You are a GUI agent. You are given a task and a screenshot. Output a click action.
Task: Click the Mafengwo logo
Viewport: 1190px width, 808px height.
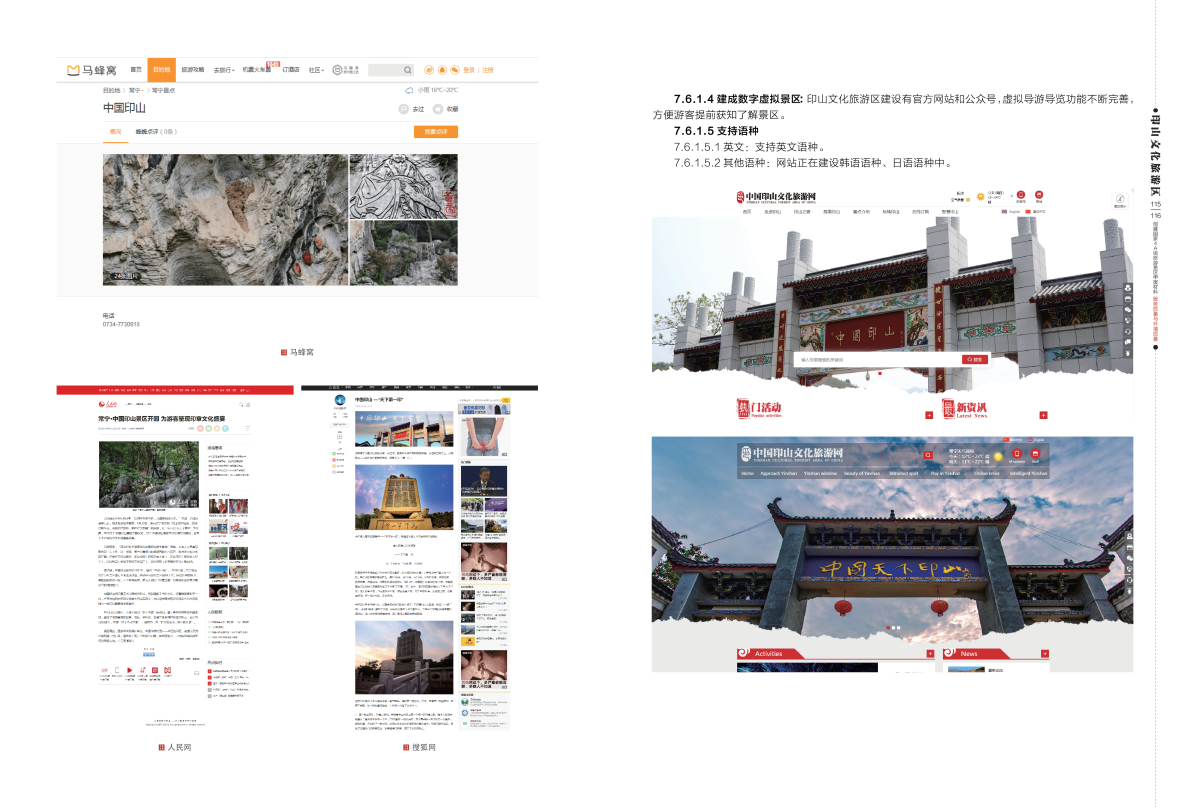pos(92,71)
